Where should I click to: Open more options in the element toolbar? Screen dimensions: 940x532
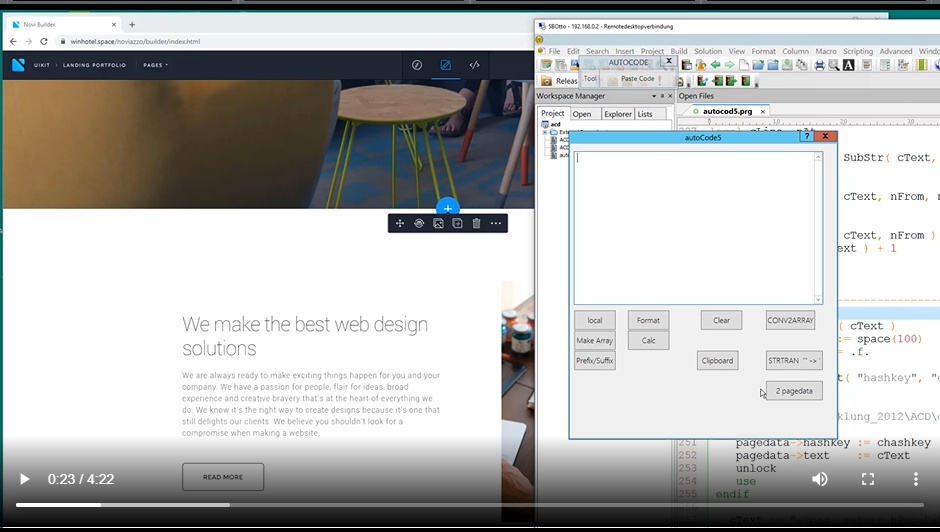pyautogui.click(x=496, y=224)
